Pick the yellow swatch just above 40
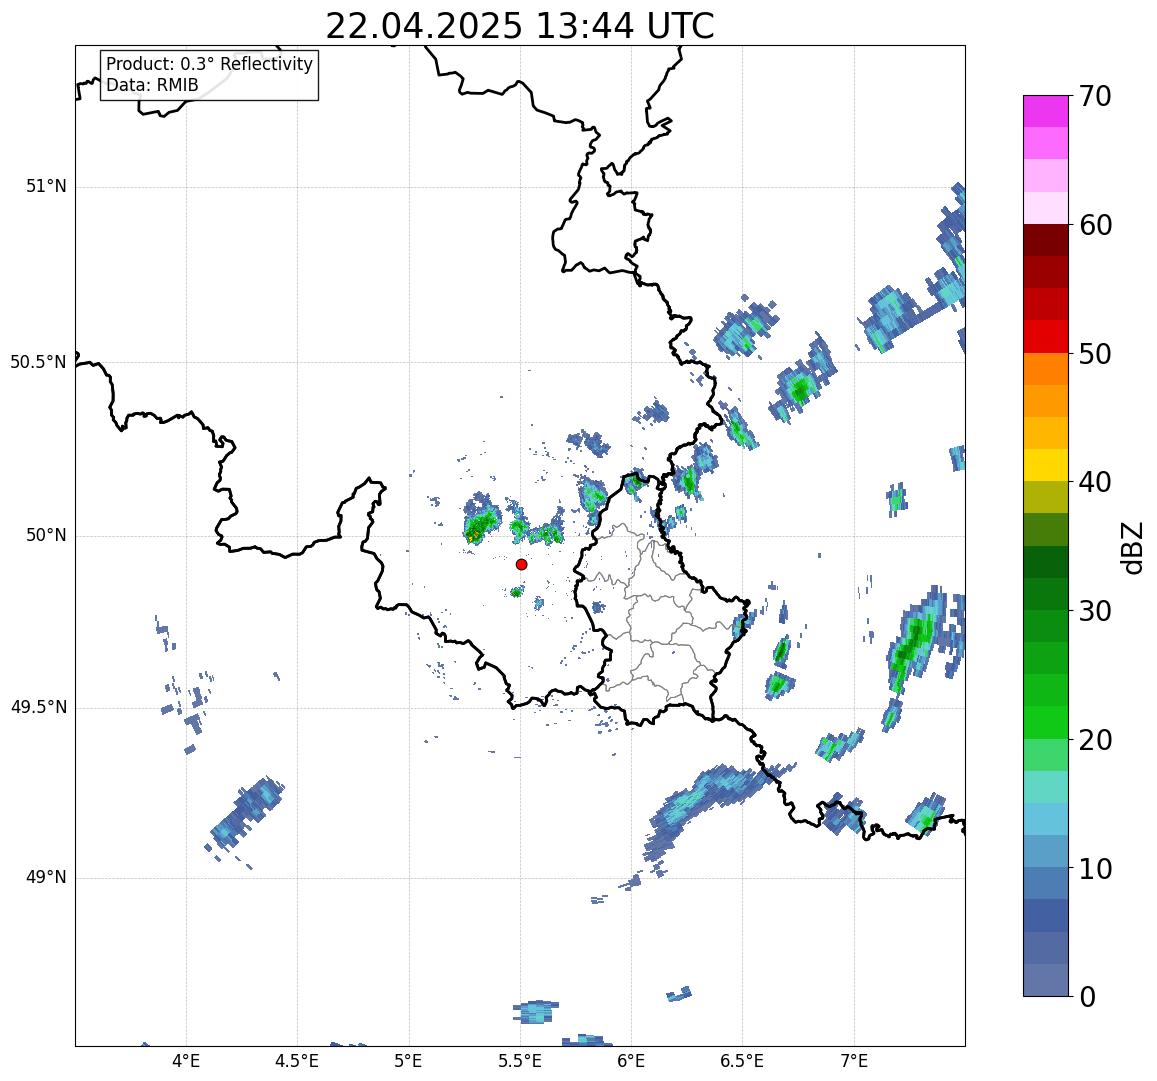The width and height of the screenshot is (1157, 1081). point(1046,466)
